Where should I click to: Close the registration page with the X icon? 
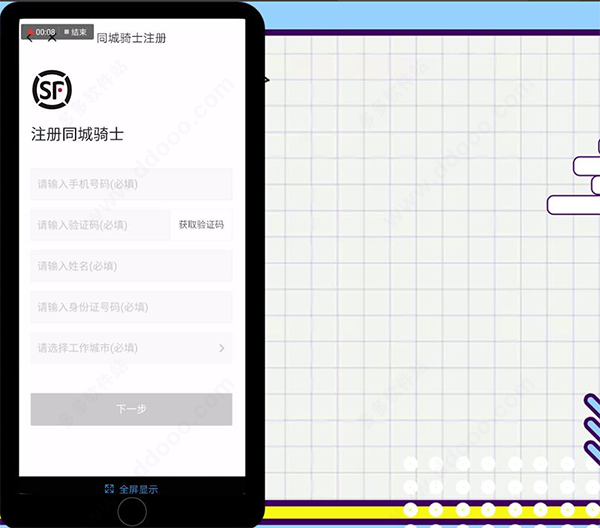click(52, 41)
